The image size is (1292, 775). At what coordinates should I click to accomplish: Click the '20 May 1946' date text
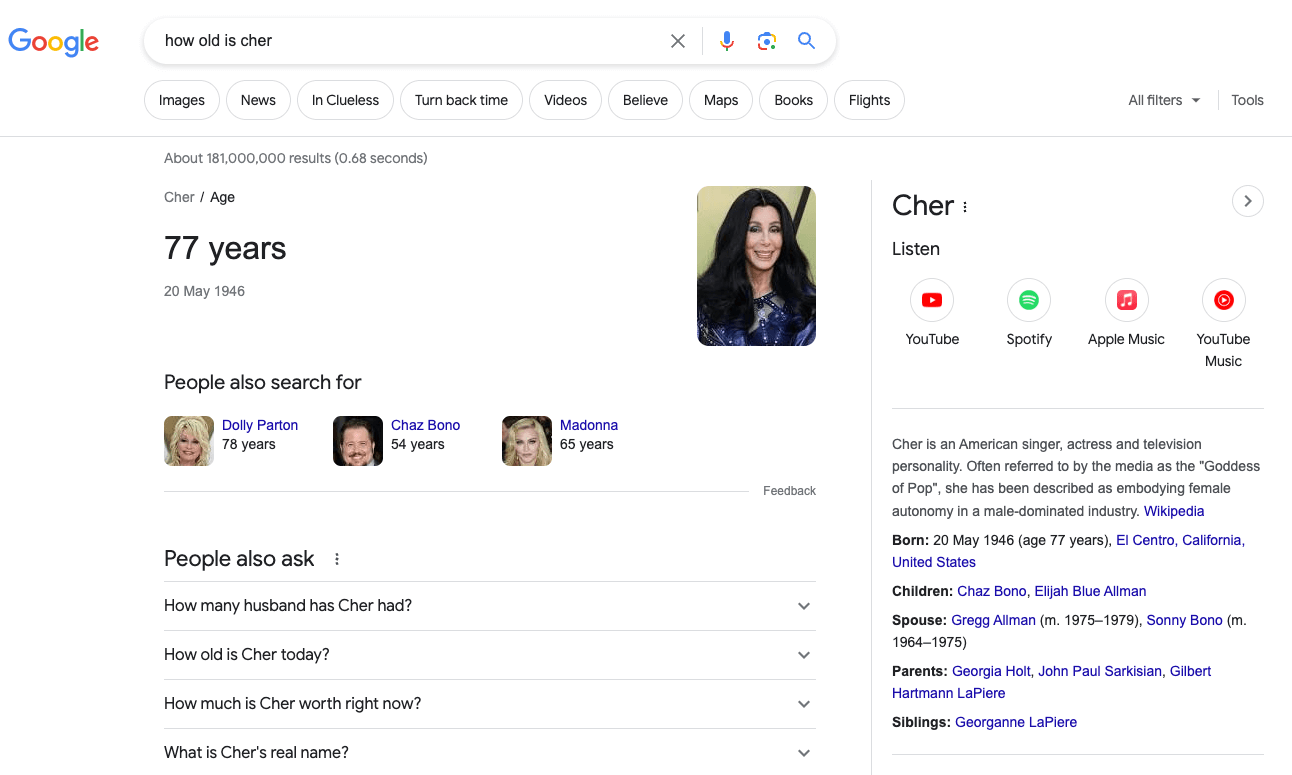tap(204, 291)
